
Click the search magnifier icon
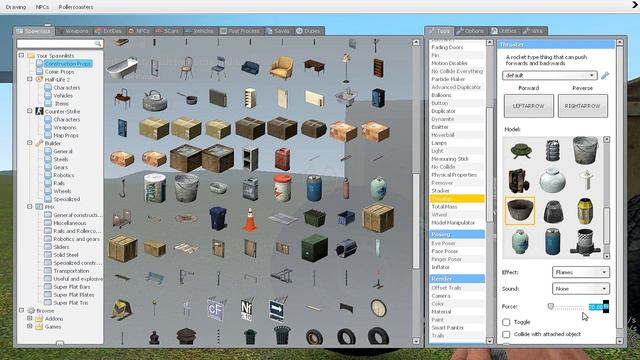point(98,44)
